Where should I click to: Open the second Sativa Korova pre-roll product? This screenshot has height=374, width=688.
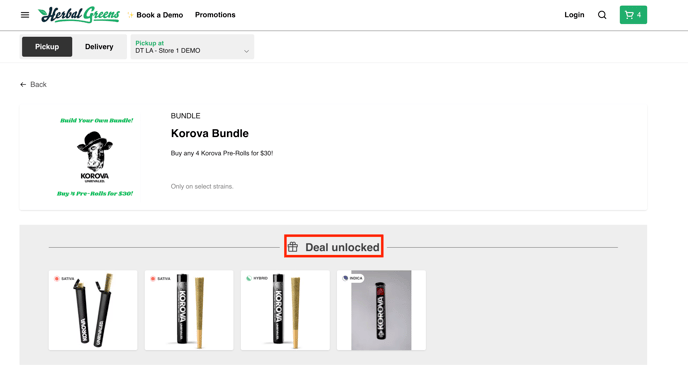(189, 310)
